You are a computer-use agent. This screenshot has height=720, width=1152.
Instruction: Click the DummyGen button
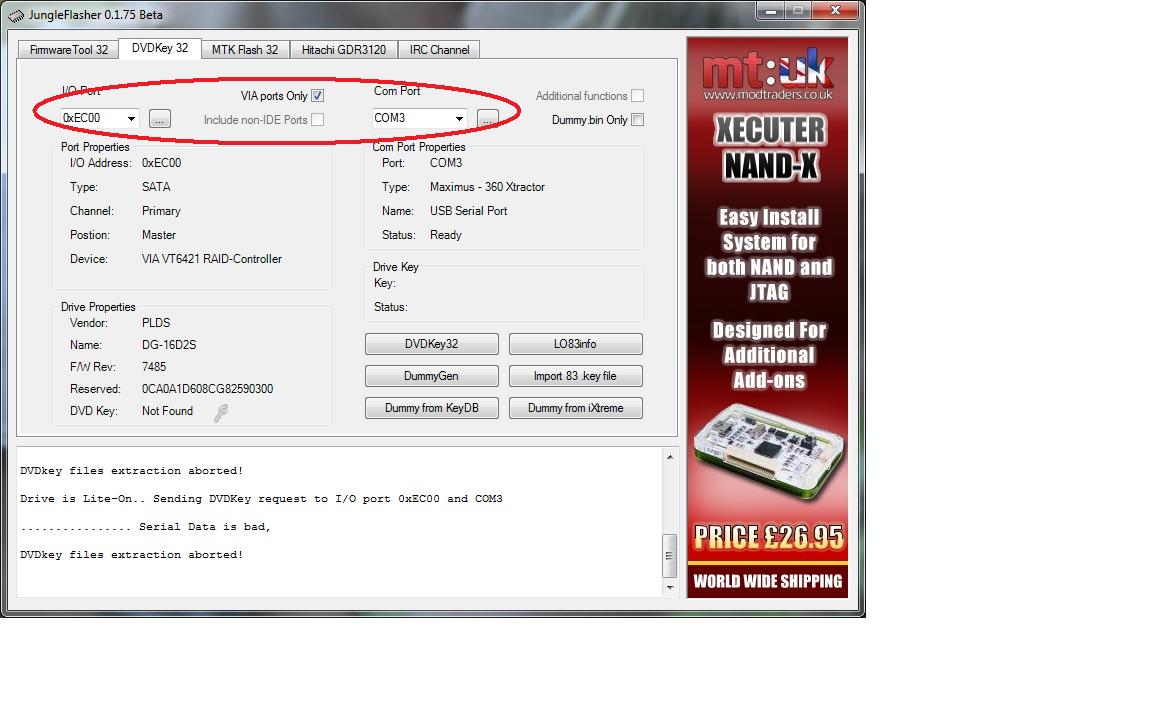(x=431, y=376)
